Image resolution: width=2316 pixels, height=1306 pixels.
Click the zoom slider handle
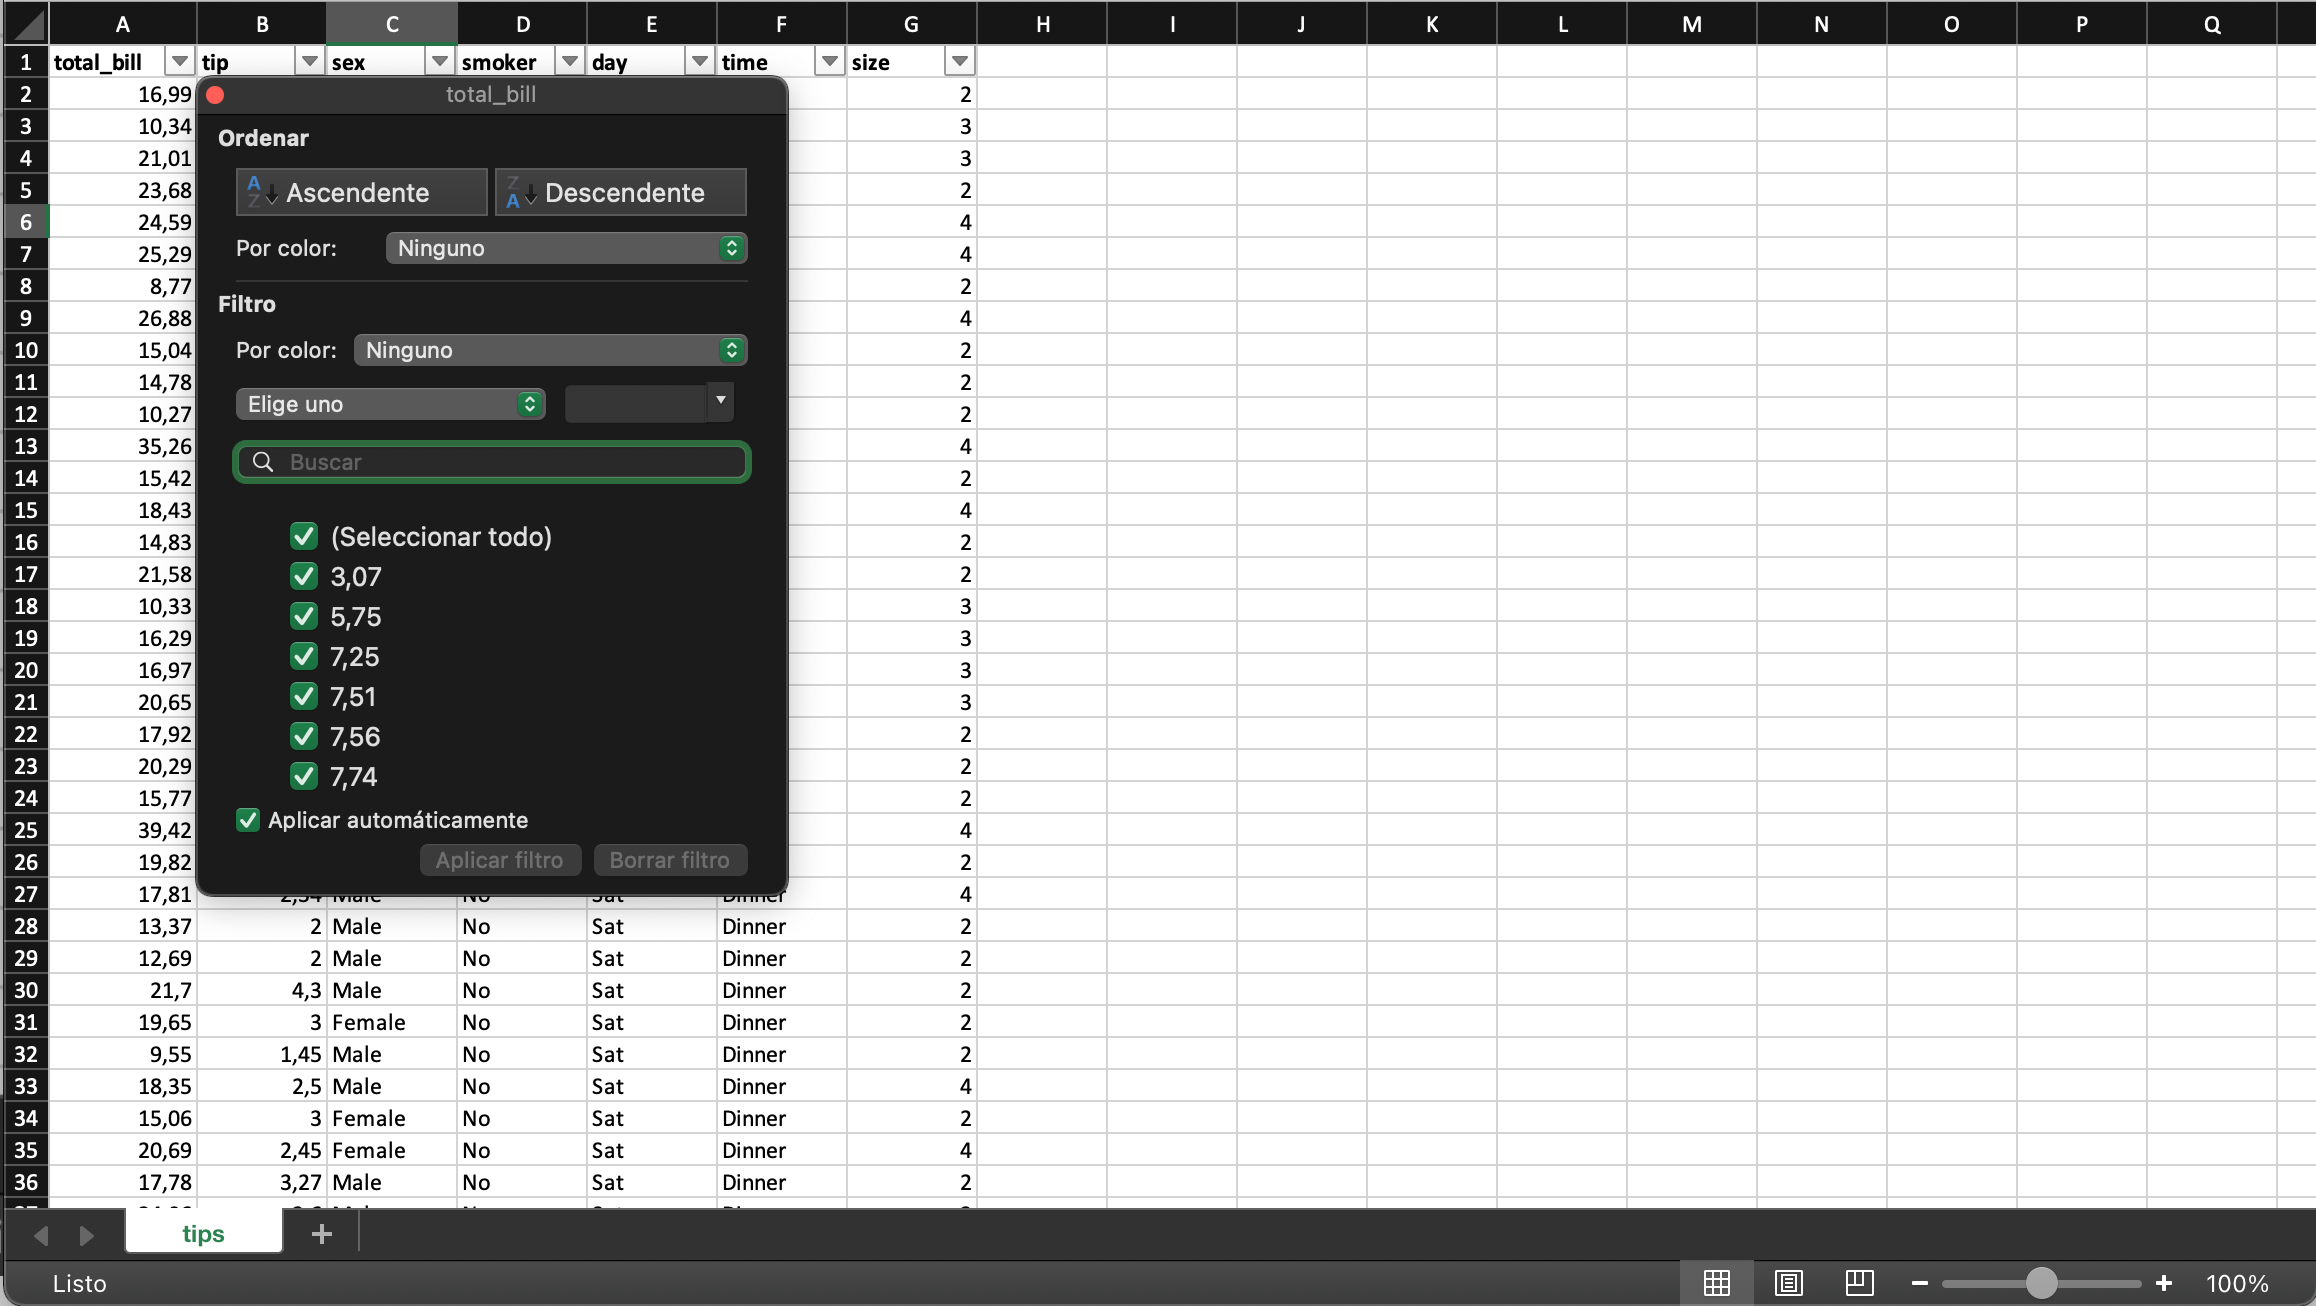pos(2042,1283)
